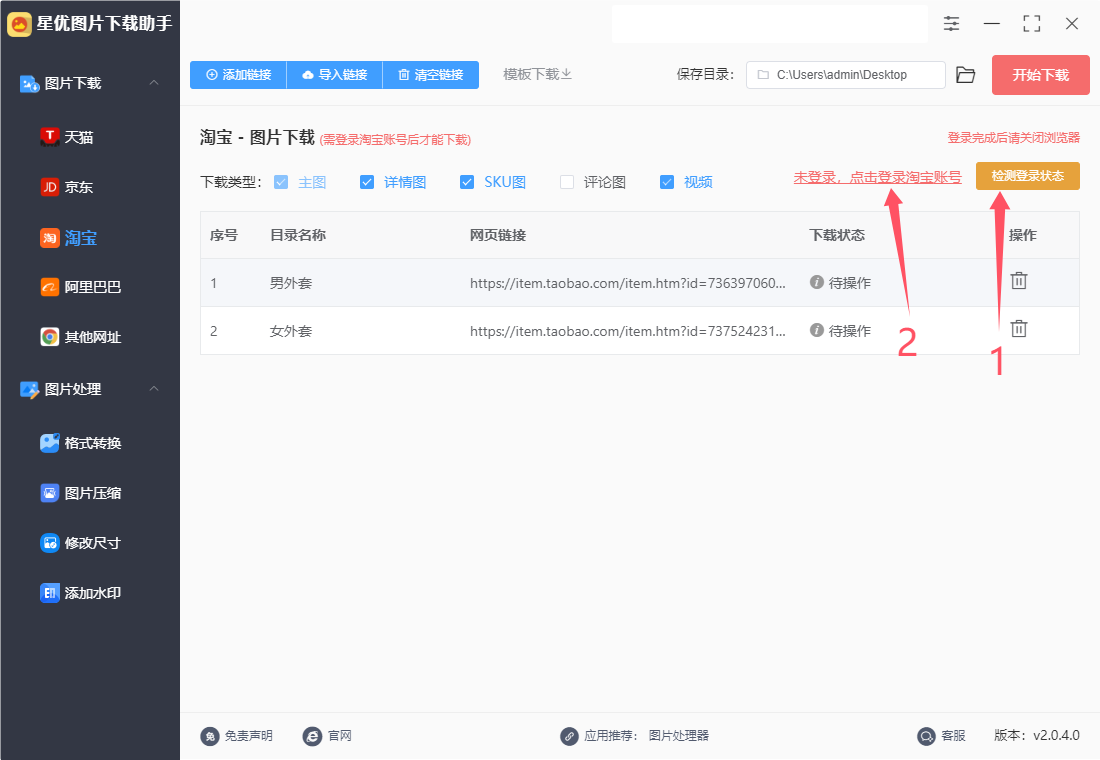Click the 女外套 taobao URL ending 737524231
This screenshot has height=760, width=1100.
(628, 331)
